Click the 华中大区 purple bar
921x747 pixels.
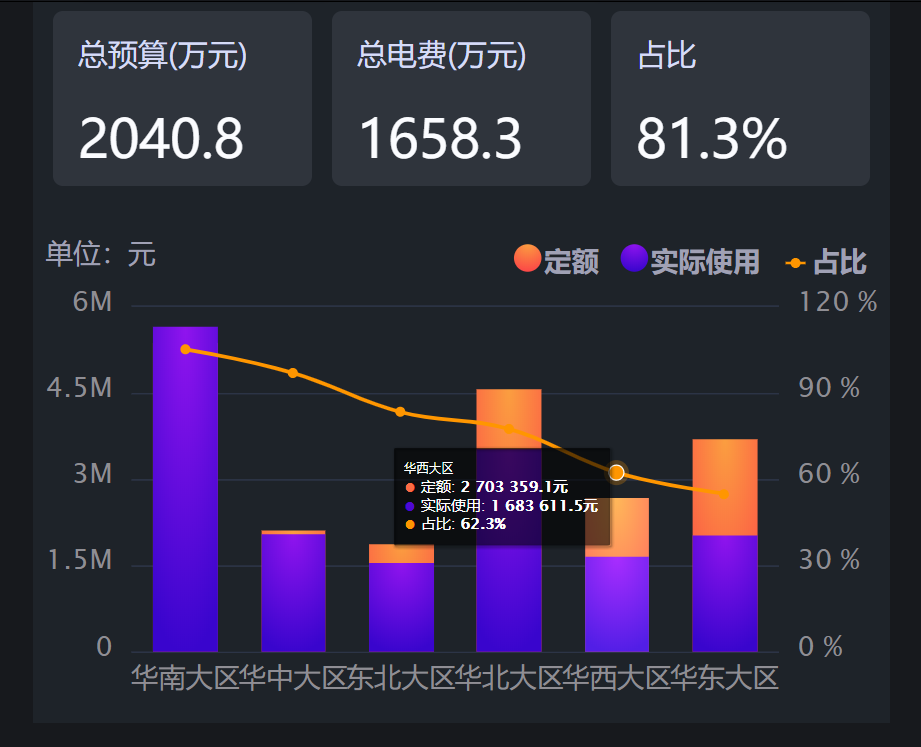(x=293, y=593)
